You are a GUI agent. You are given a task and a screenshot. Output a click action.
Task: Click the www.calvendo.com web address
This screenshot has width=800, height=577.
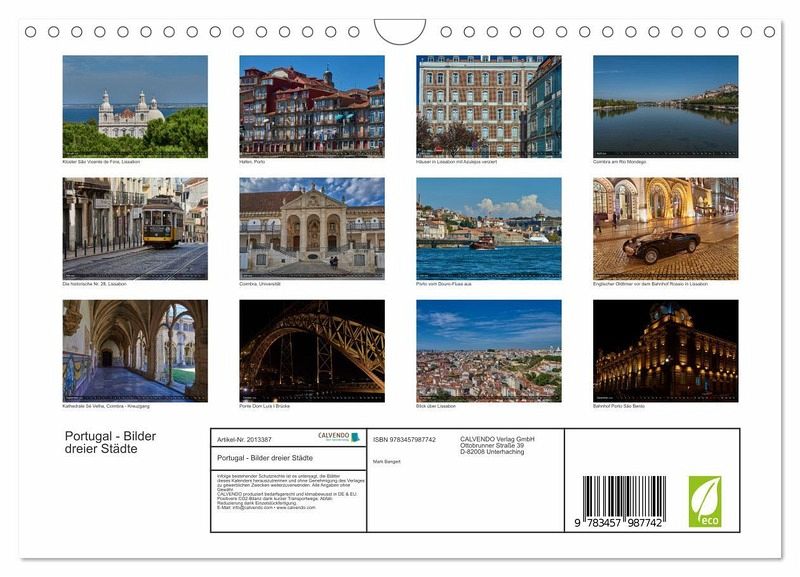[296, 508]
